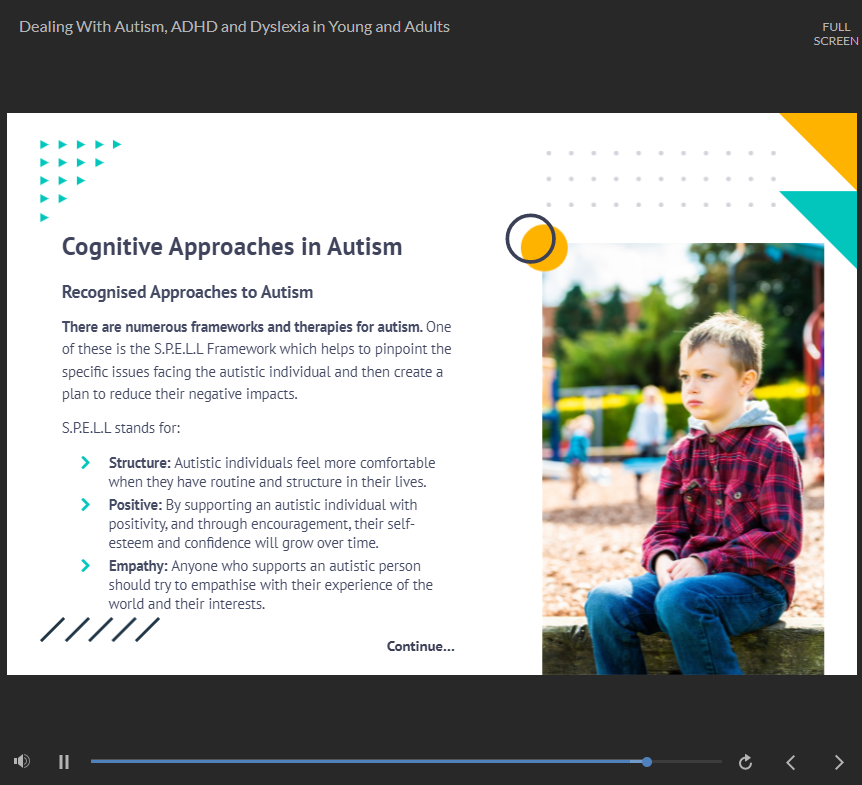Click the chevron bullet beside Positive
The width and height of the screenshot is (862, 785).
pos(86,505)
